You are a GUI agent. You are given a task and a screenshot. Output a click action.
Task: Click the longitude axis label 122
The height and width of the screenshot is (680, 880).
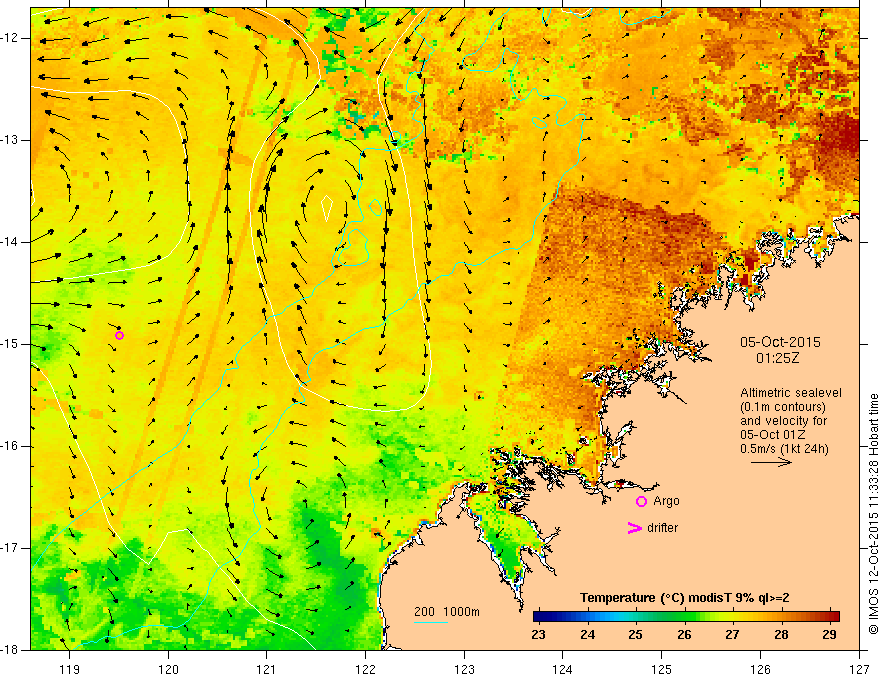point(365,669)
